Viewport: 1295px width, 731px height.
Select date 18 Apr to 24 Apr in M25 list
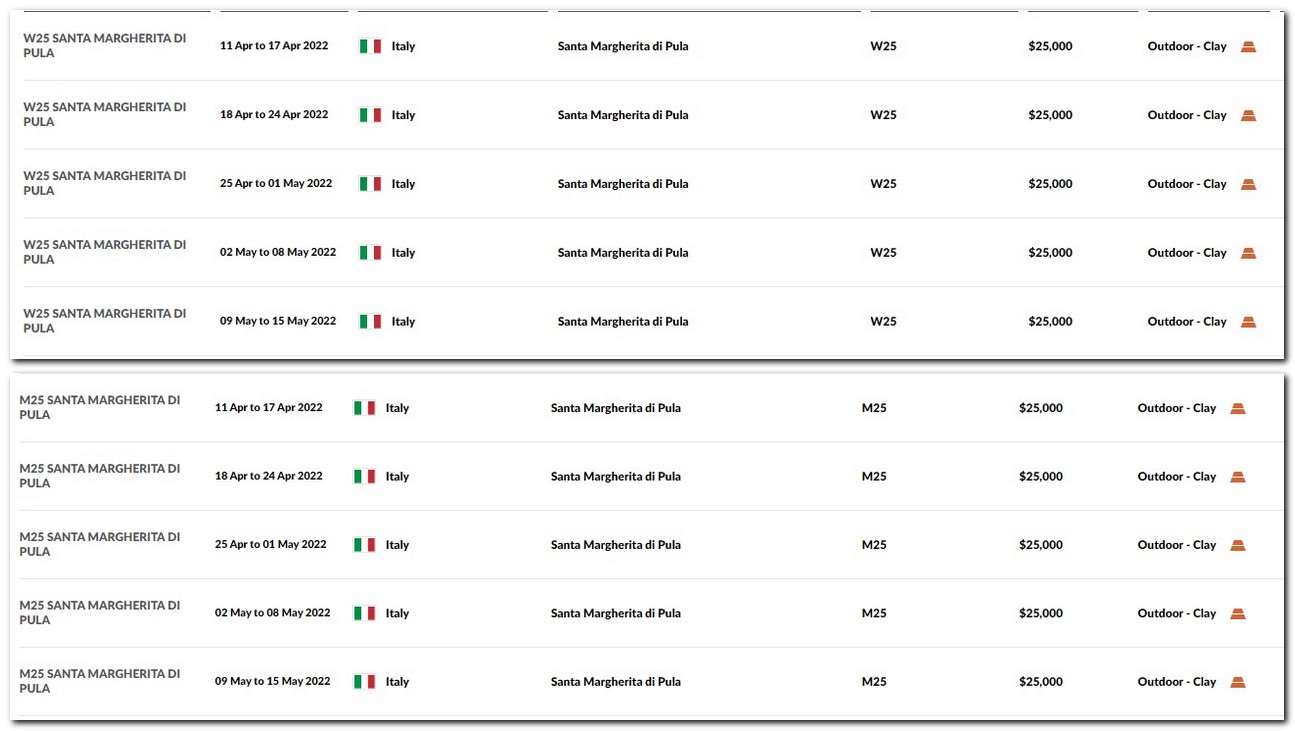[269, 477]
